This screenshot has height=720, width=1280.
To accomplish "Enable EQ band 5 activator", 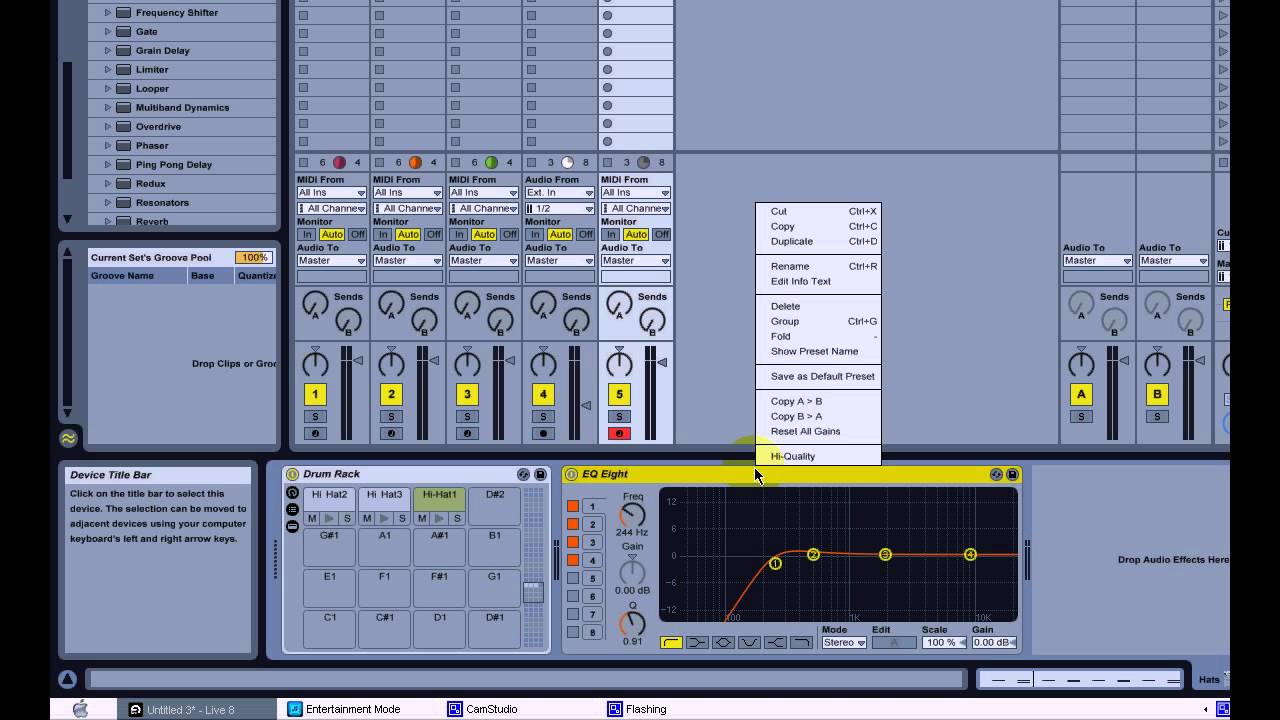I will [573, 578].
